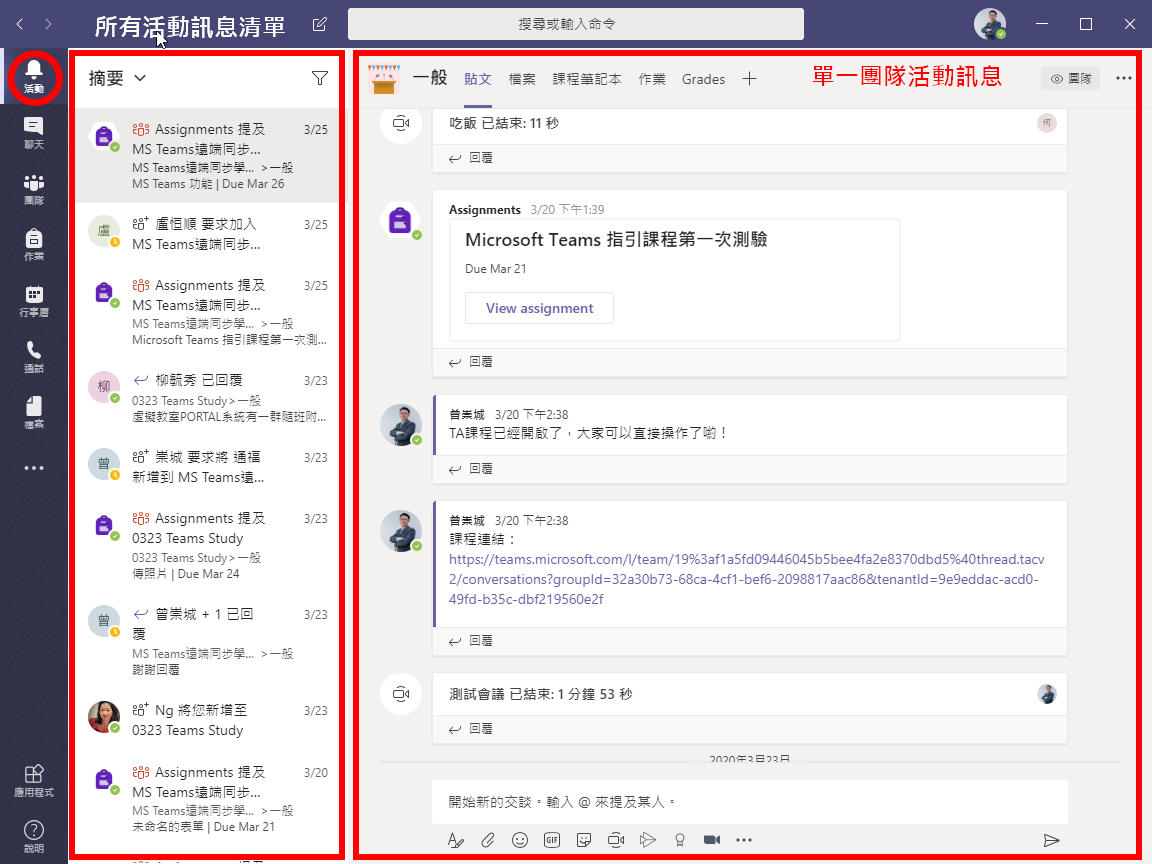The height and width of the screenshot is (864, 1152).
Task: Switch to the 課程筆記本 tab
Action: (587, 79)
